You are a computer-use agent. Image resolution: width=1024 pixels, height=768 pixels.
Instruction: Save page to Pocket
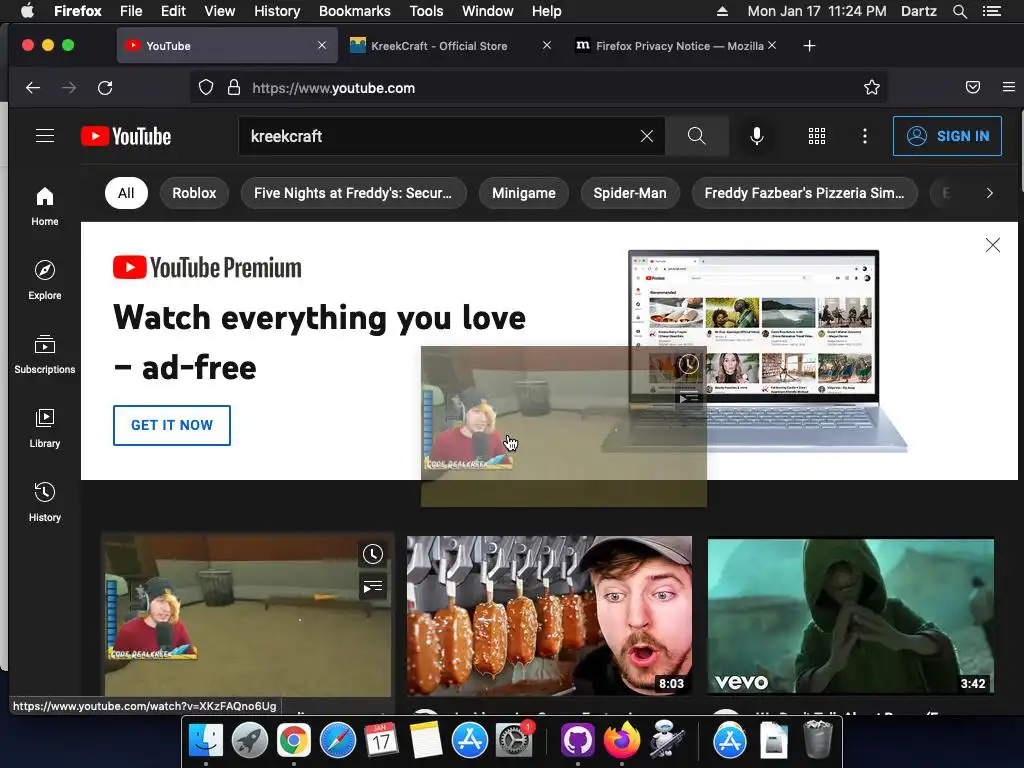(x=973, y=88)
